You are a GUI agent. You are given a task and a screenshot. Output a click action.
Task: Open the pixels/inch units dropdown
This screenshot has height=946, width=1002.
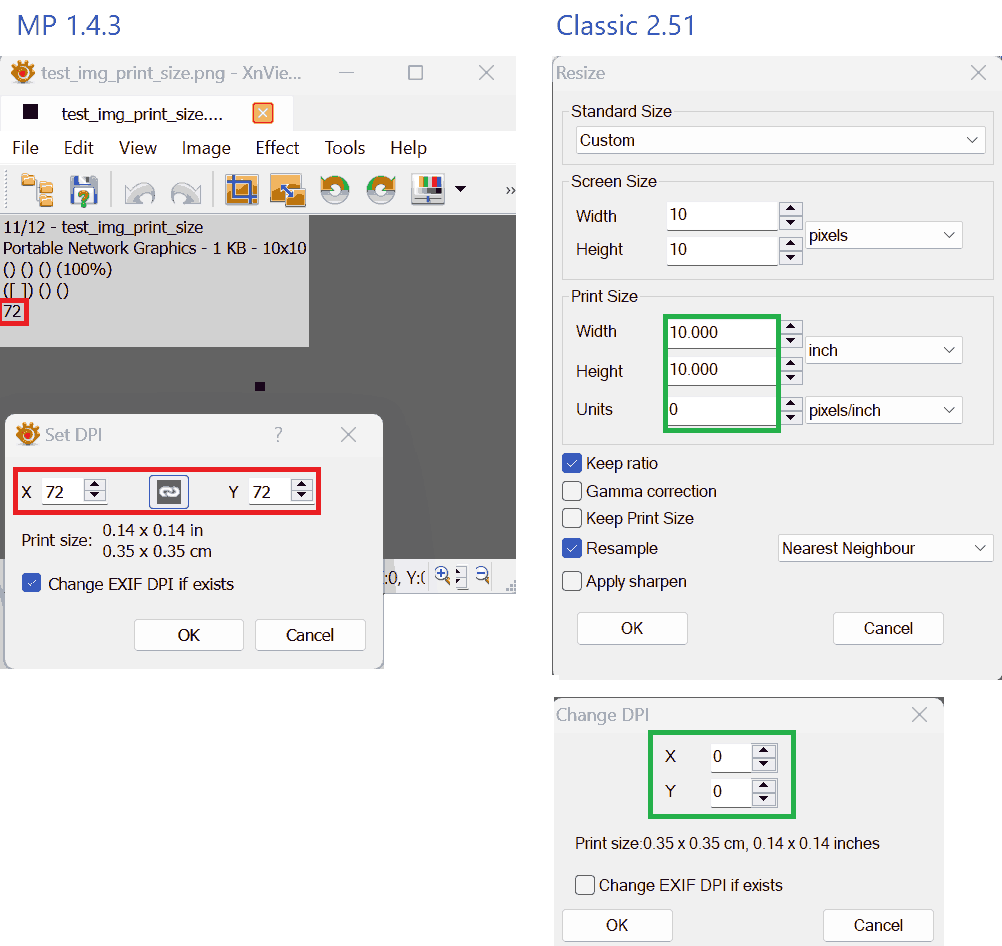pos(884,410)
